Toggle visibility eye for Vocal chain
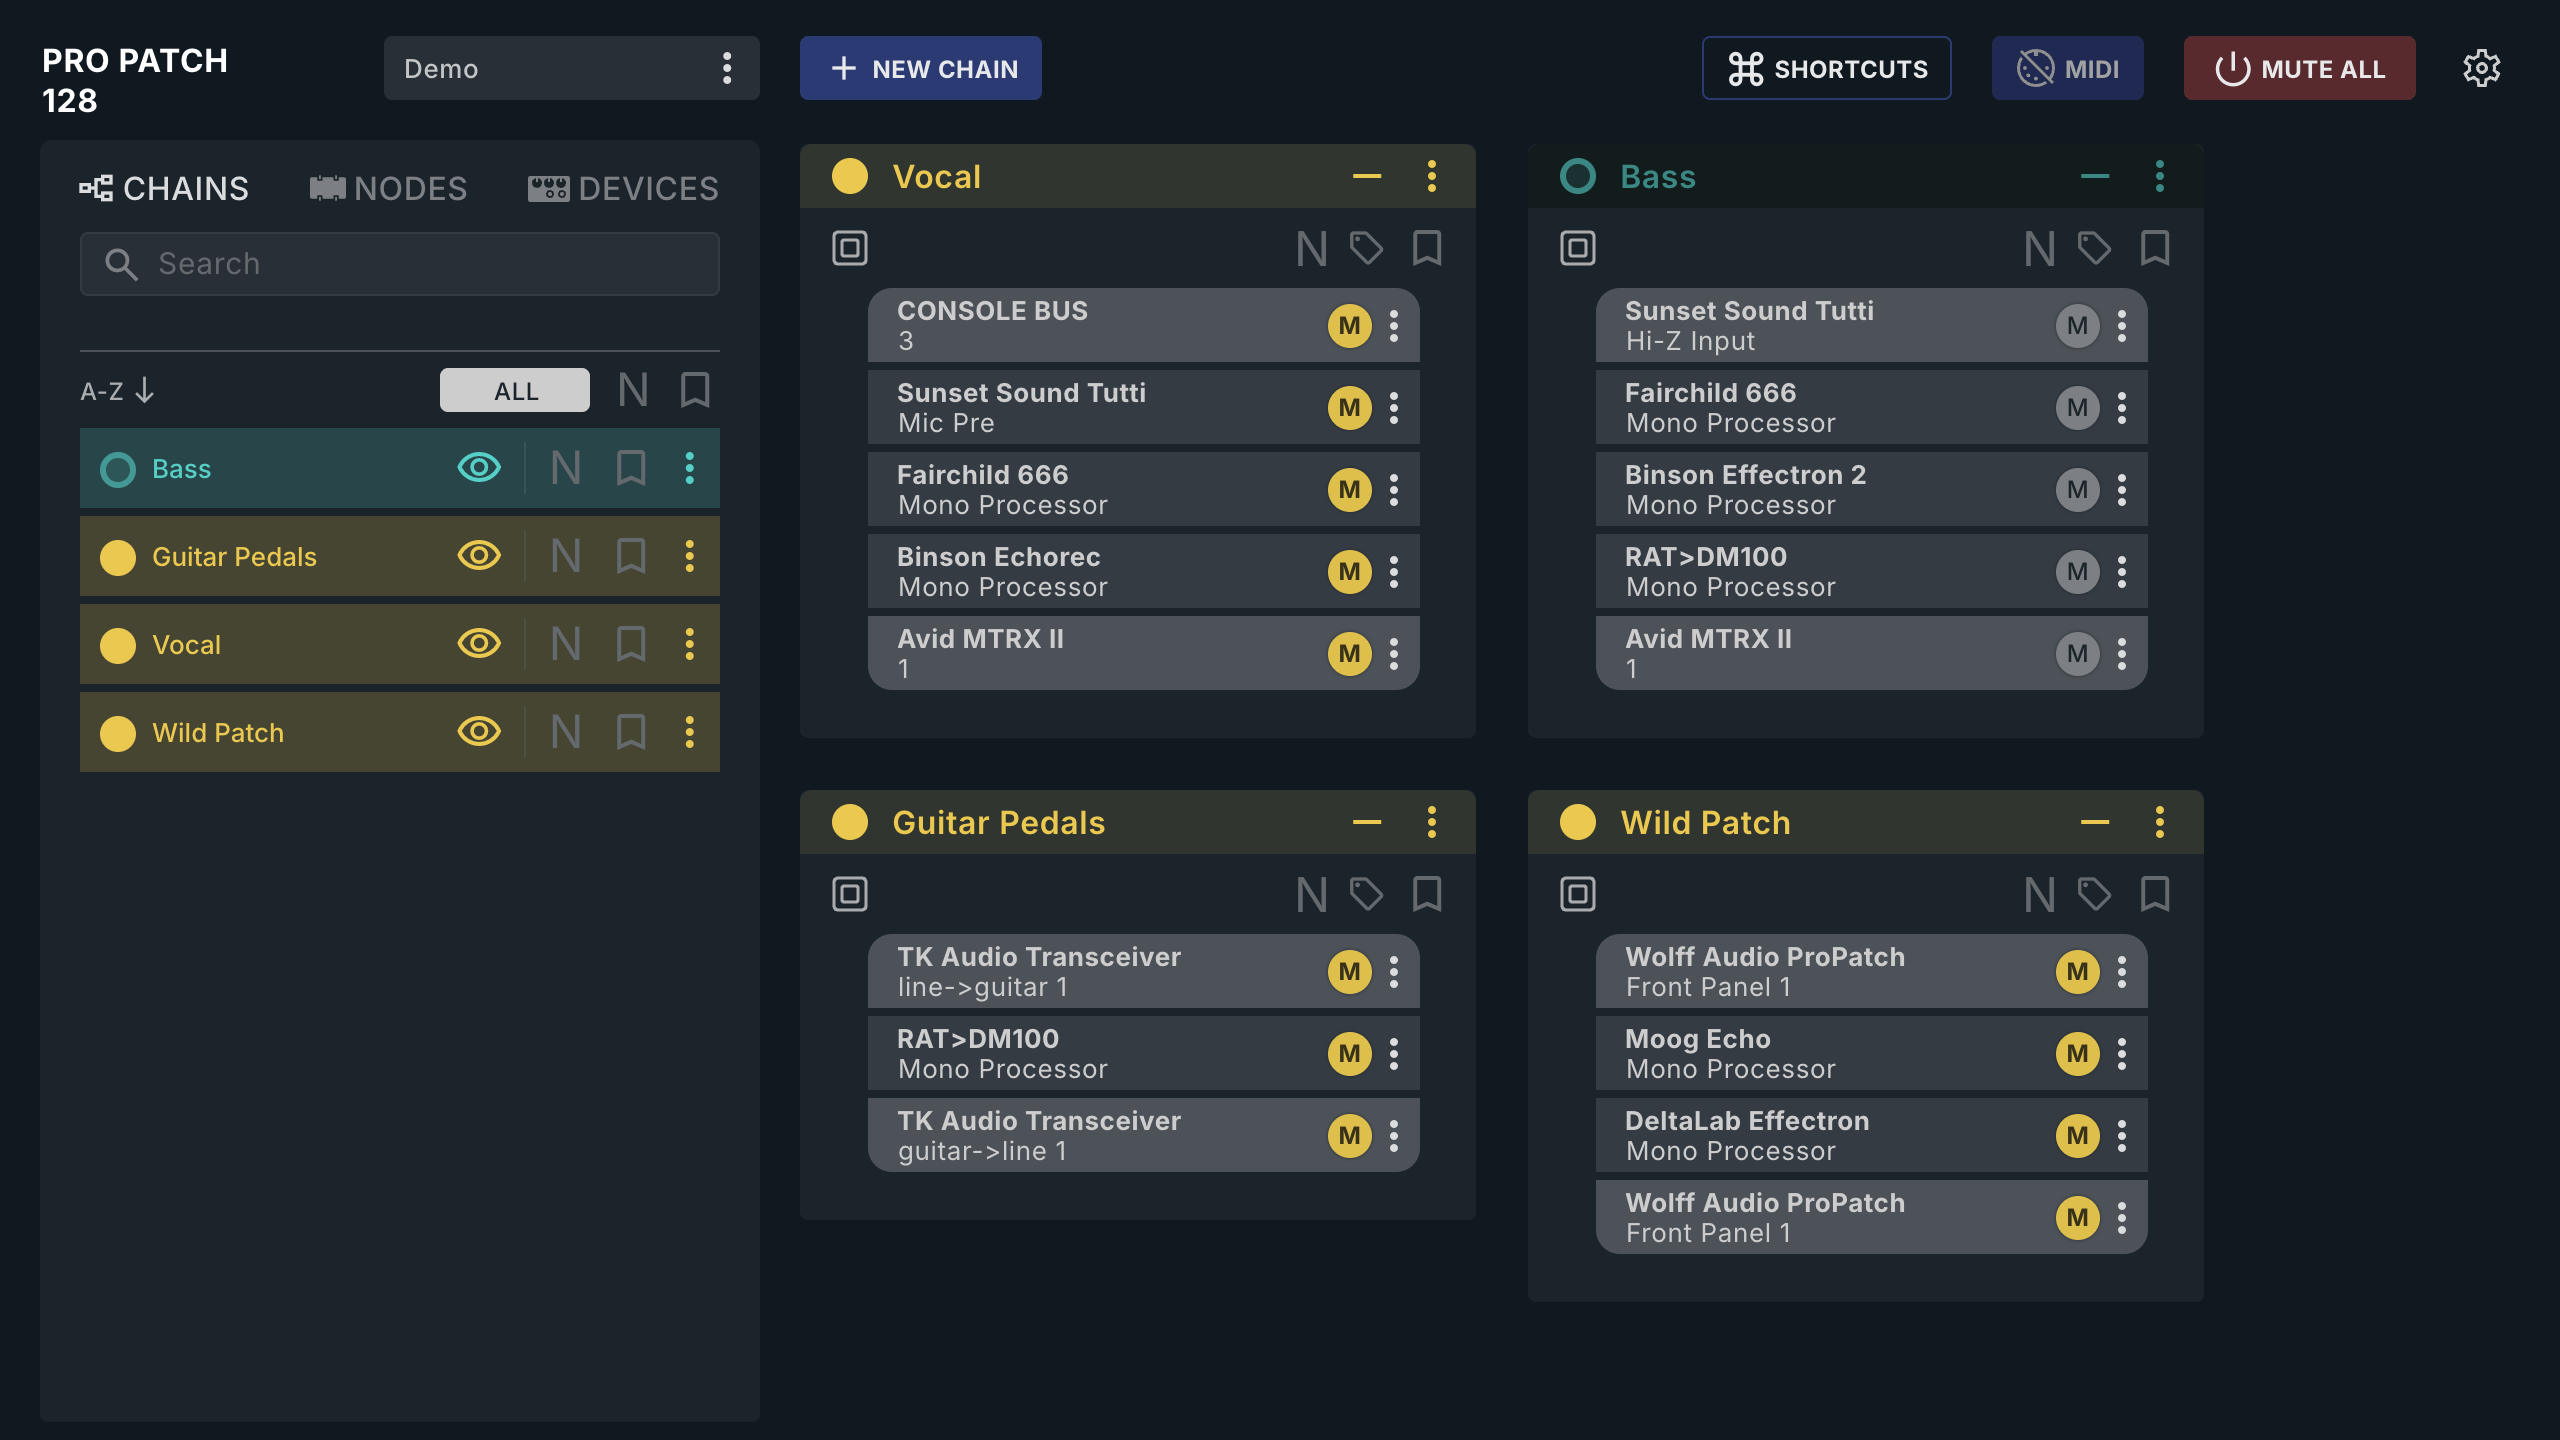The image size is (2560, 1440). (479, 643)
